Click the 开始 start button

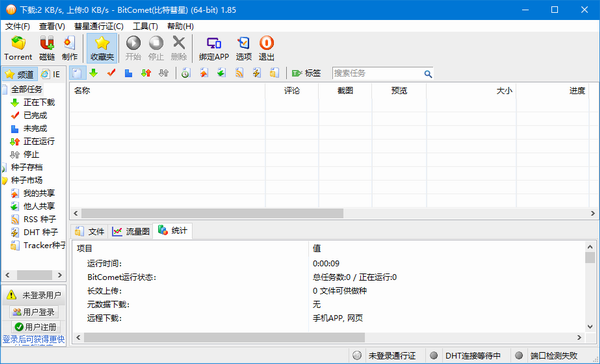[x=133, y=48]
